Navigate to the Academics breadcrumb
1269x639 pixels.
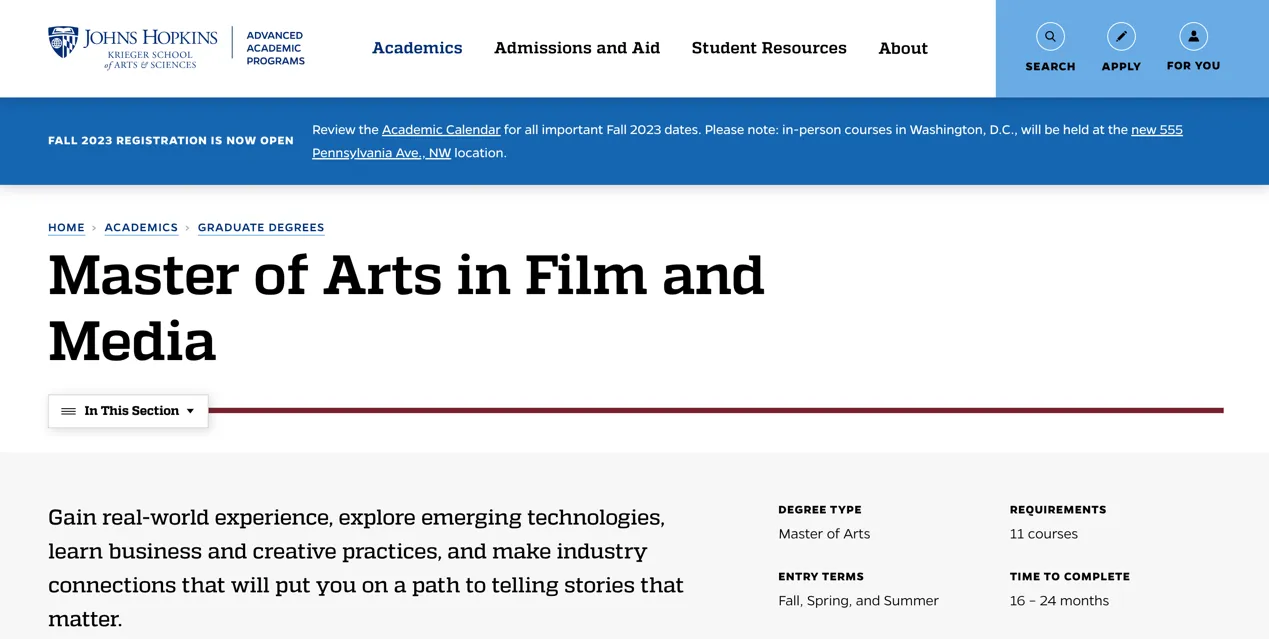141,228
